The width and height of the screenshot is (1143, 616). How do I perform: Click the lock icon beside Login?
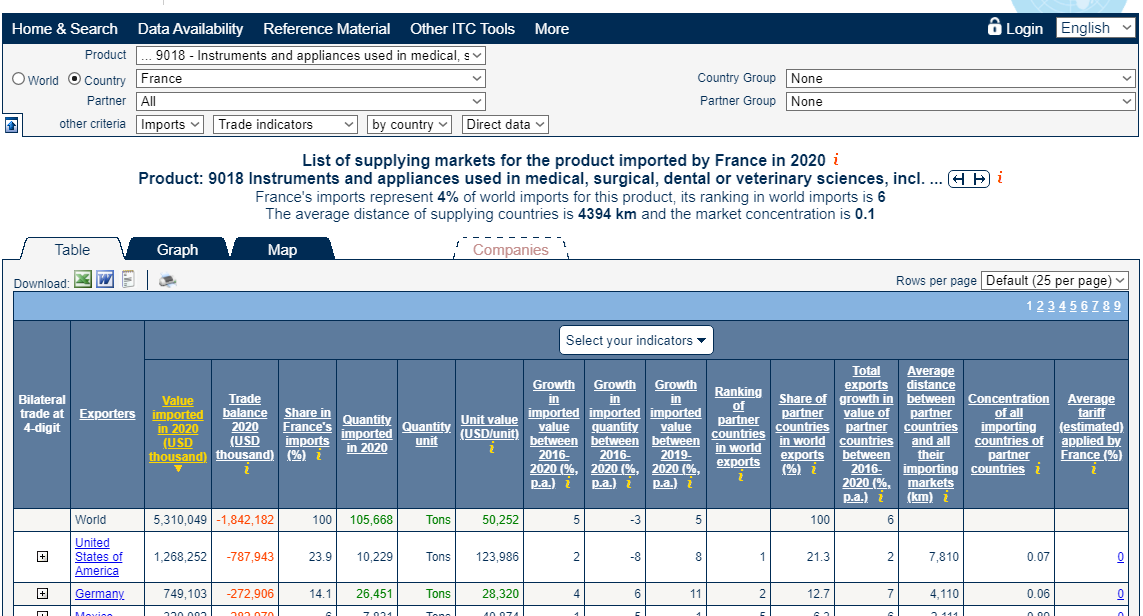[994, 27]
